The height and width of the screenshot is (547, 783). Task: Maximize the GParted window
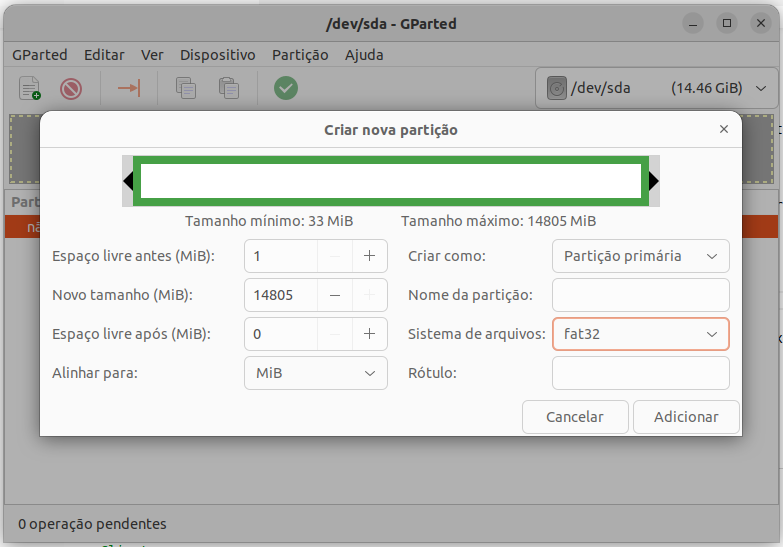click(727, 23)
